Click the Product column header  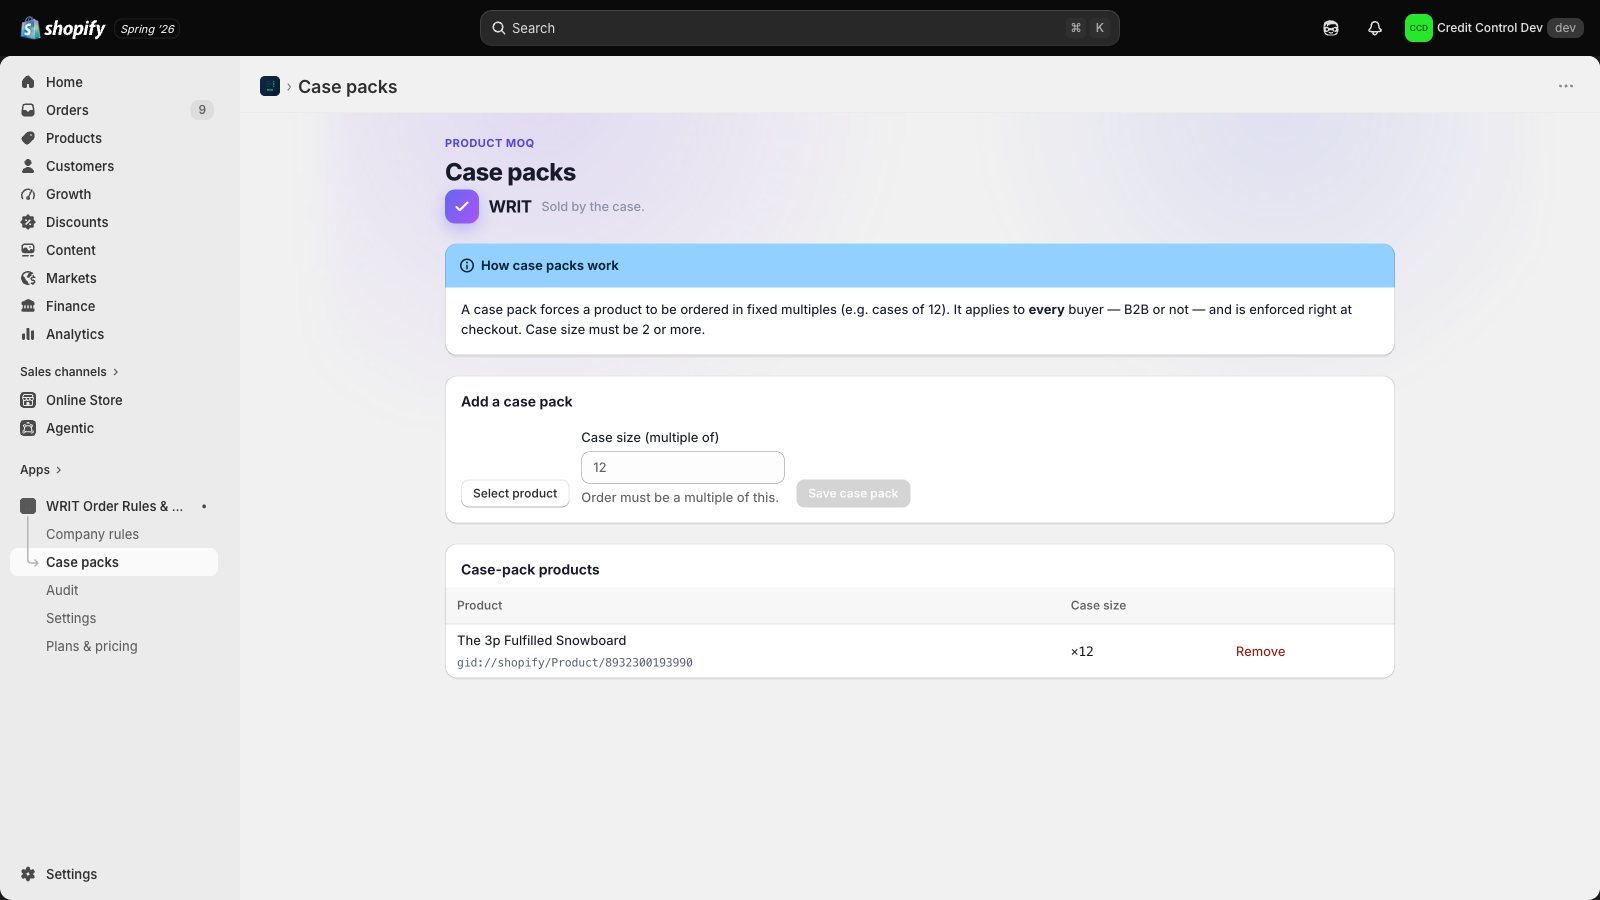click(480, 606)
